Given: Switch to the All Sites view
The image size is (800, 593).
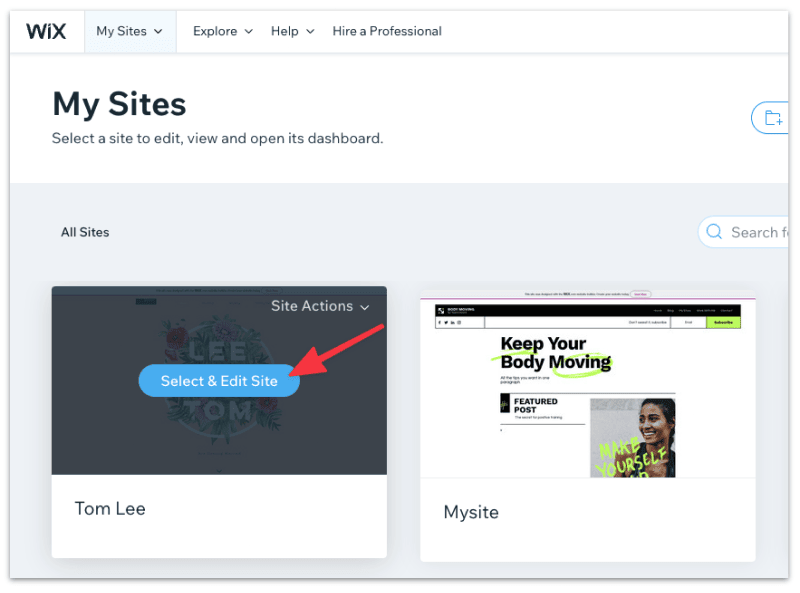Looking at the screenshot, I should click(x=85, y=231).
